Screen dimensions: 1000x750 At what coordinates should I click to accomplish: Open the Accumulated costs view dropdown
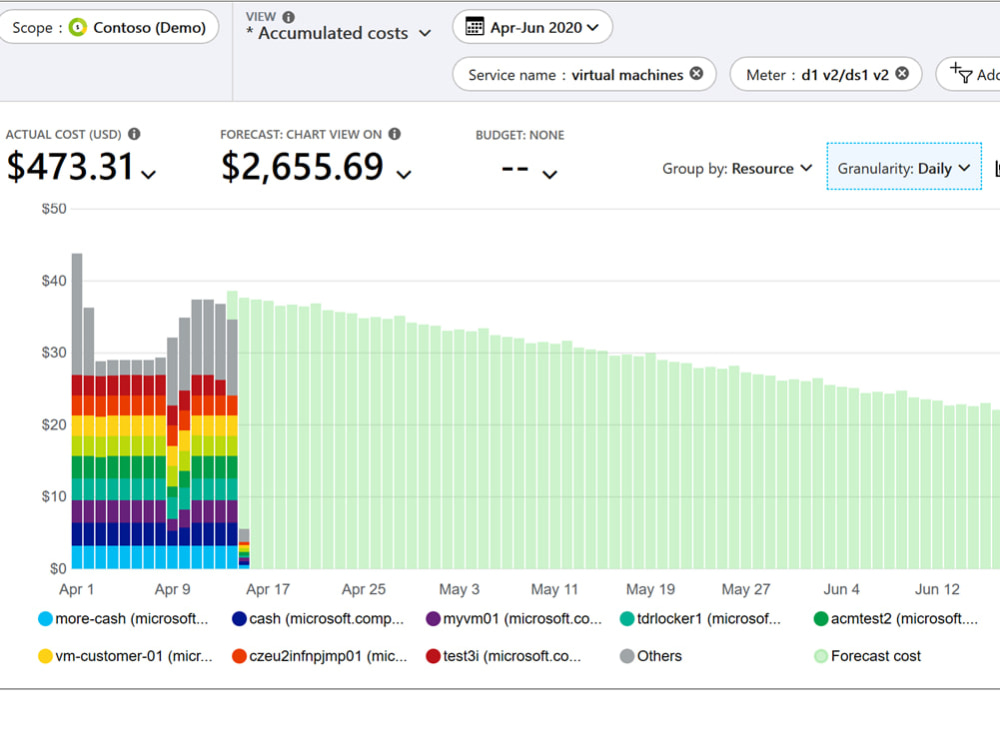click(338, 33)
